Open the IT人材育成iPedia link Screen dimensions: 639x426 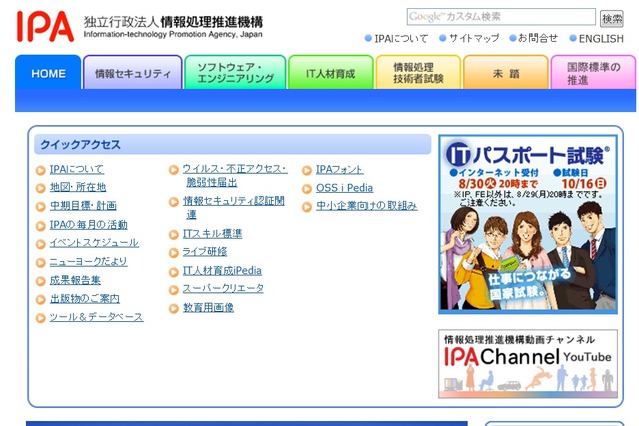[x=222, y=270]
